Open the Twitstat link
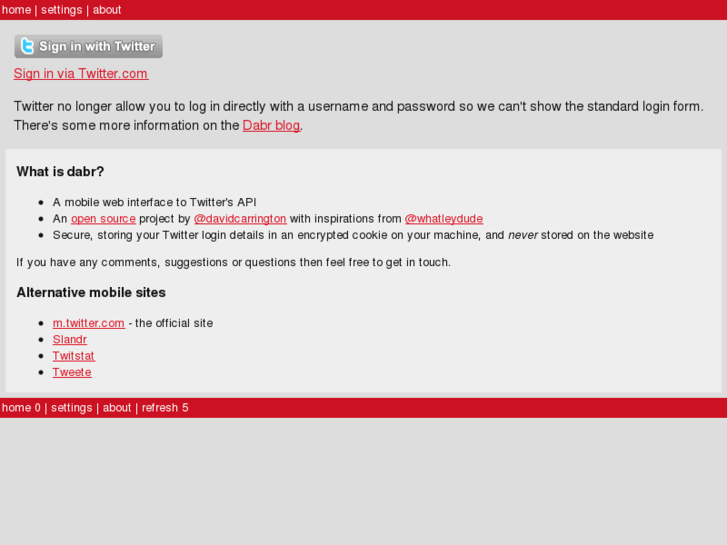The image size is (727, 545). tap(74, 356)
